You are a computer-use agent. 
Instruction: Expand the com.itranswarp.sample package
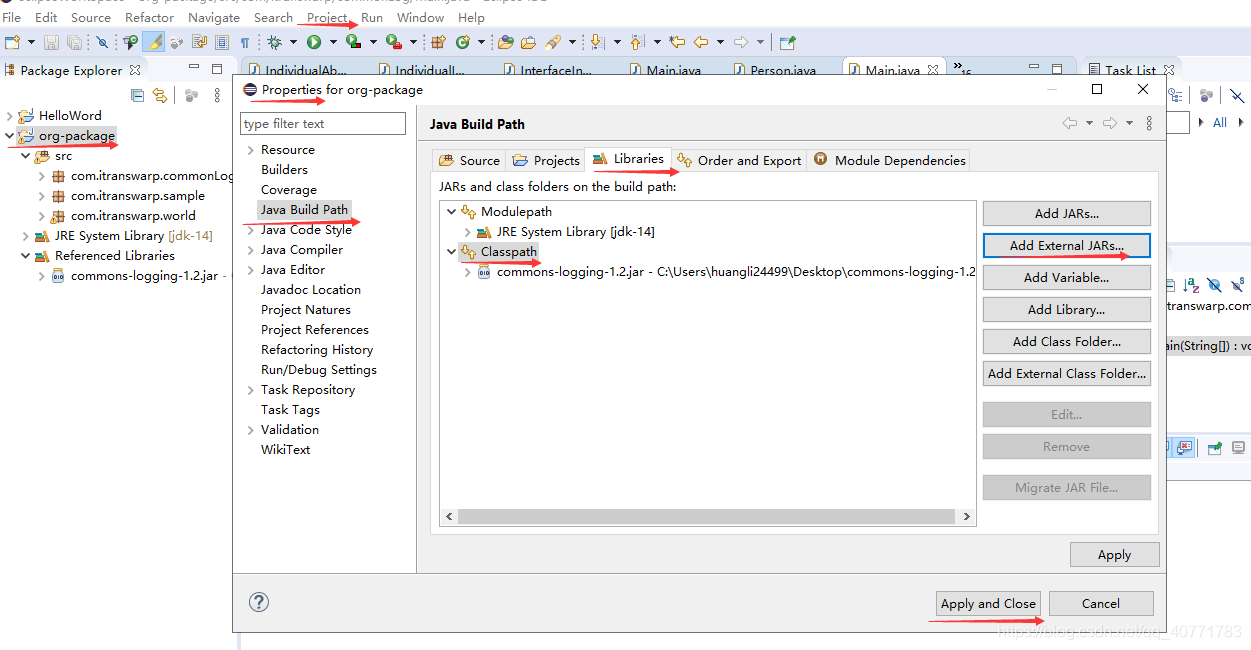(42, 196)
